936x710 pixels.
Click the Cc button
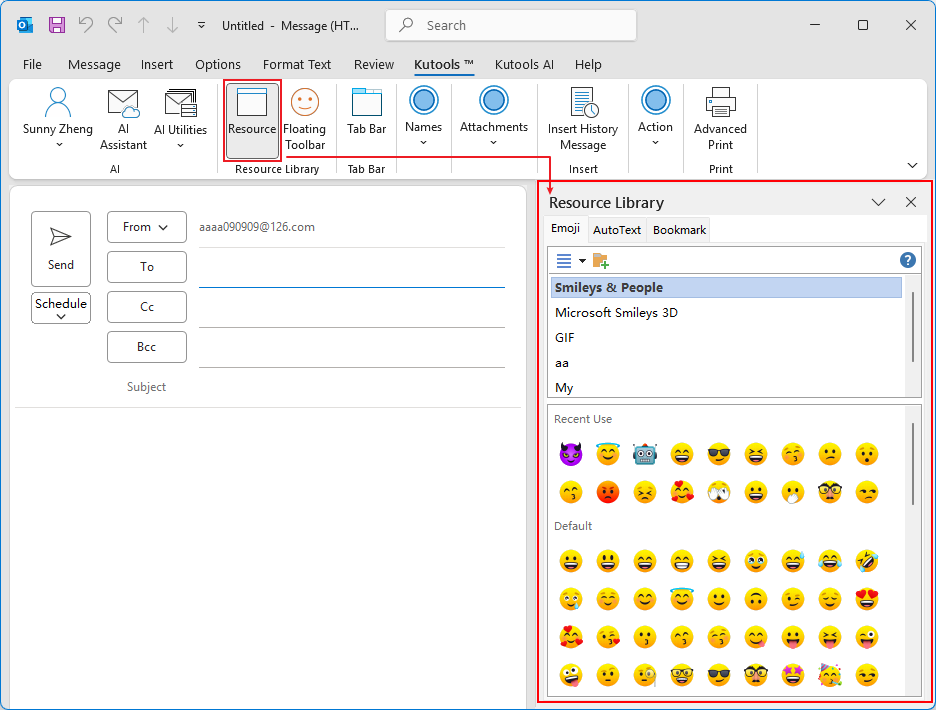coord(147,307)
